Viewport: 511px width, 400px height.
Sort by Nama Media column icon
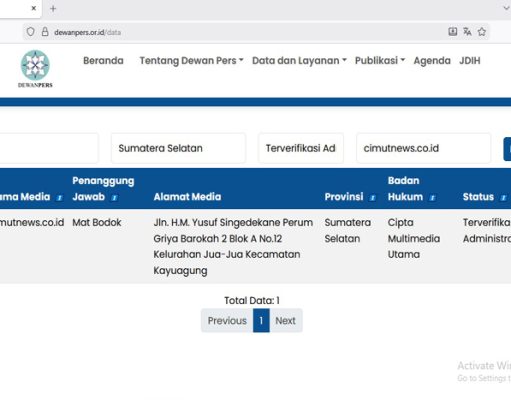click(59, 198)
